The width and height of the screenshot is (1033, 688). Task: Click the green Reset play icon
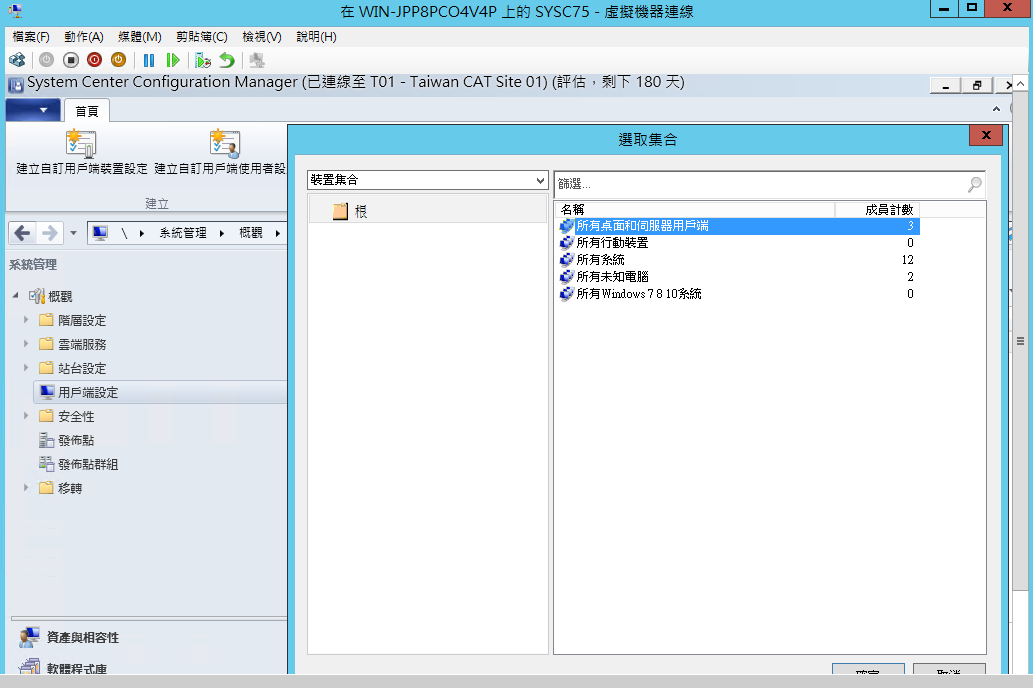[173, 60]
